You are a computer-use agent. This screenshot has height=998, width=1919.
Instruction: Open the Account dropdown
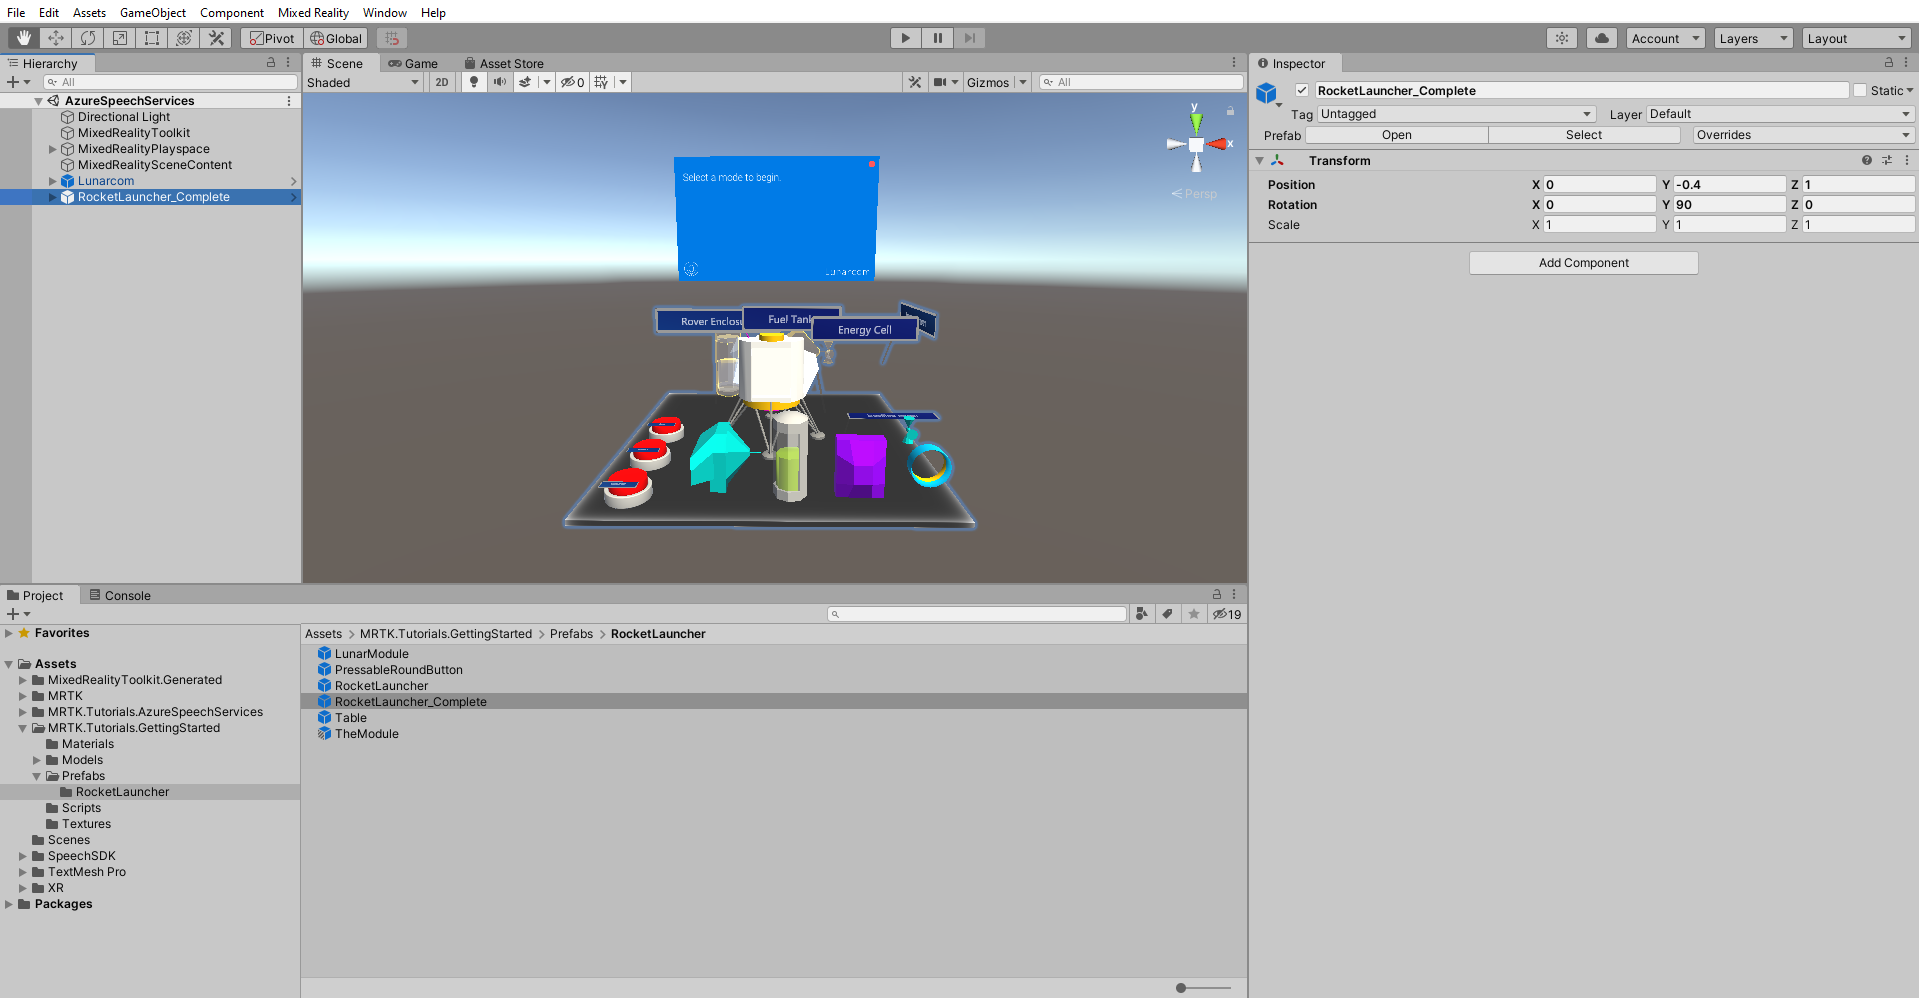[1665, 38]
